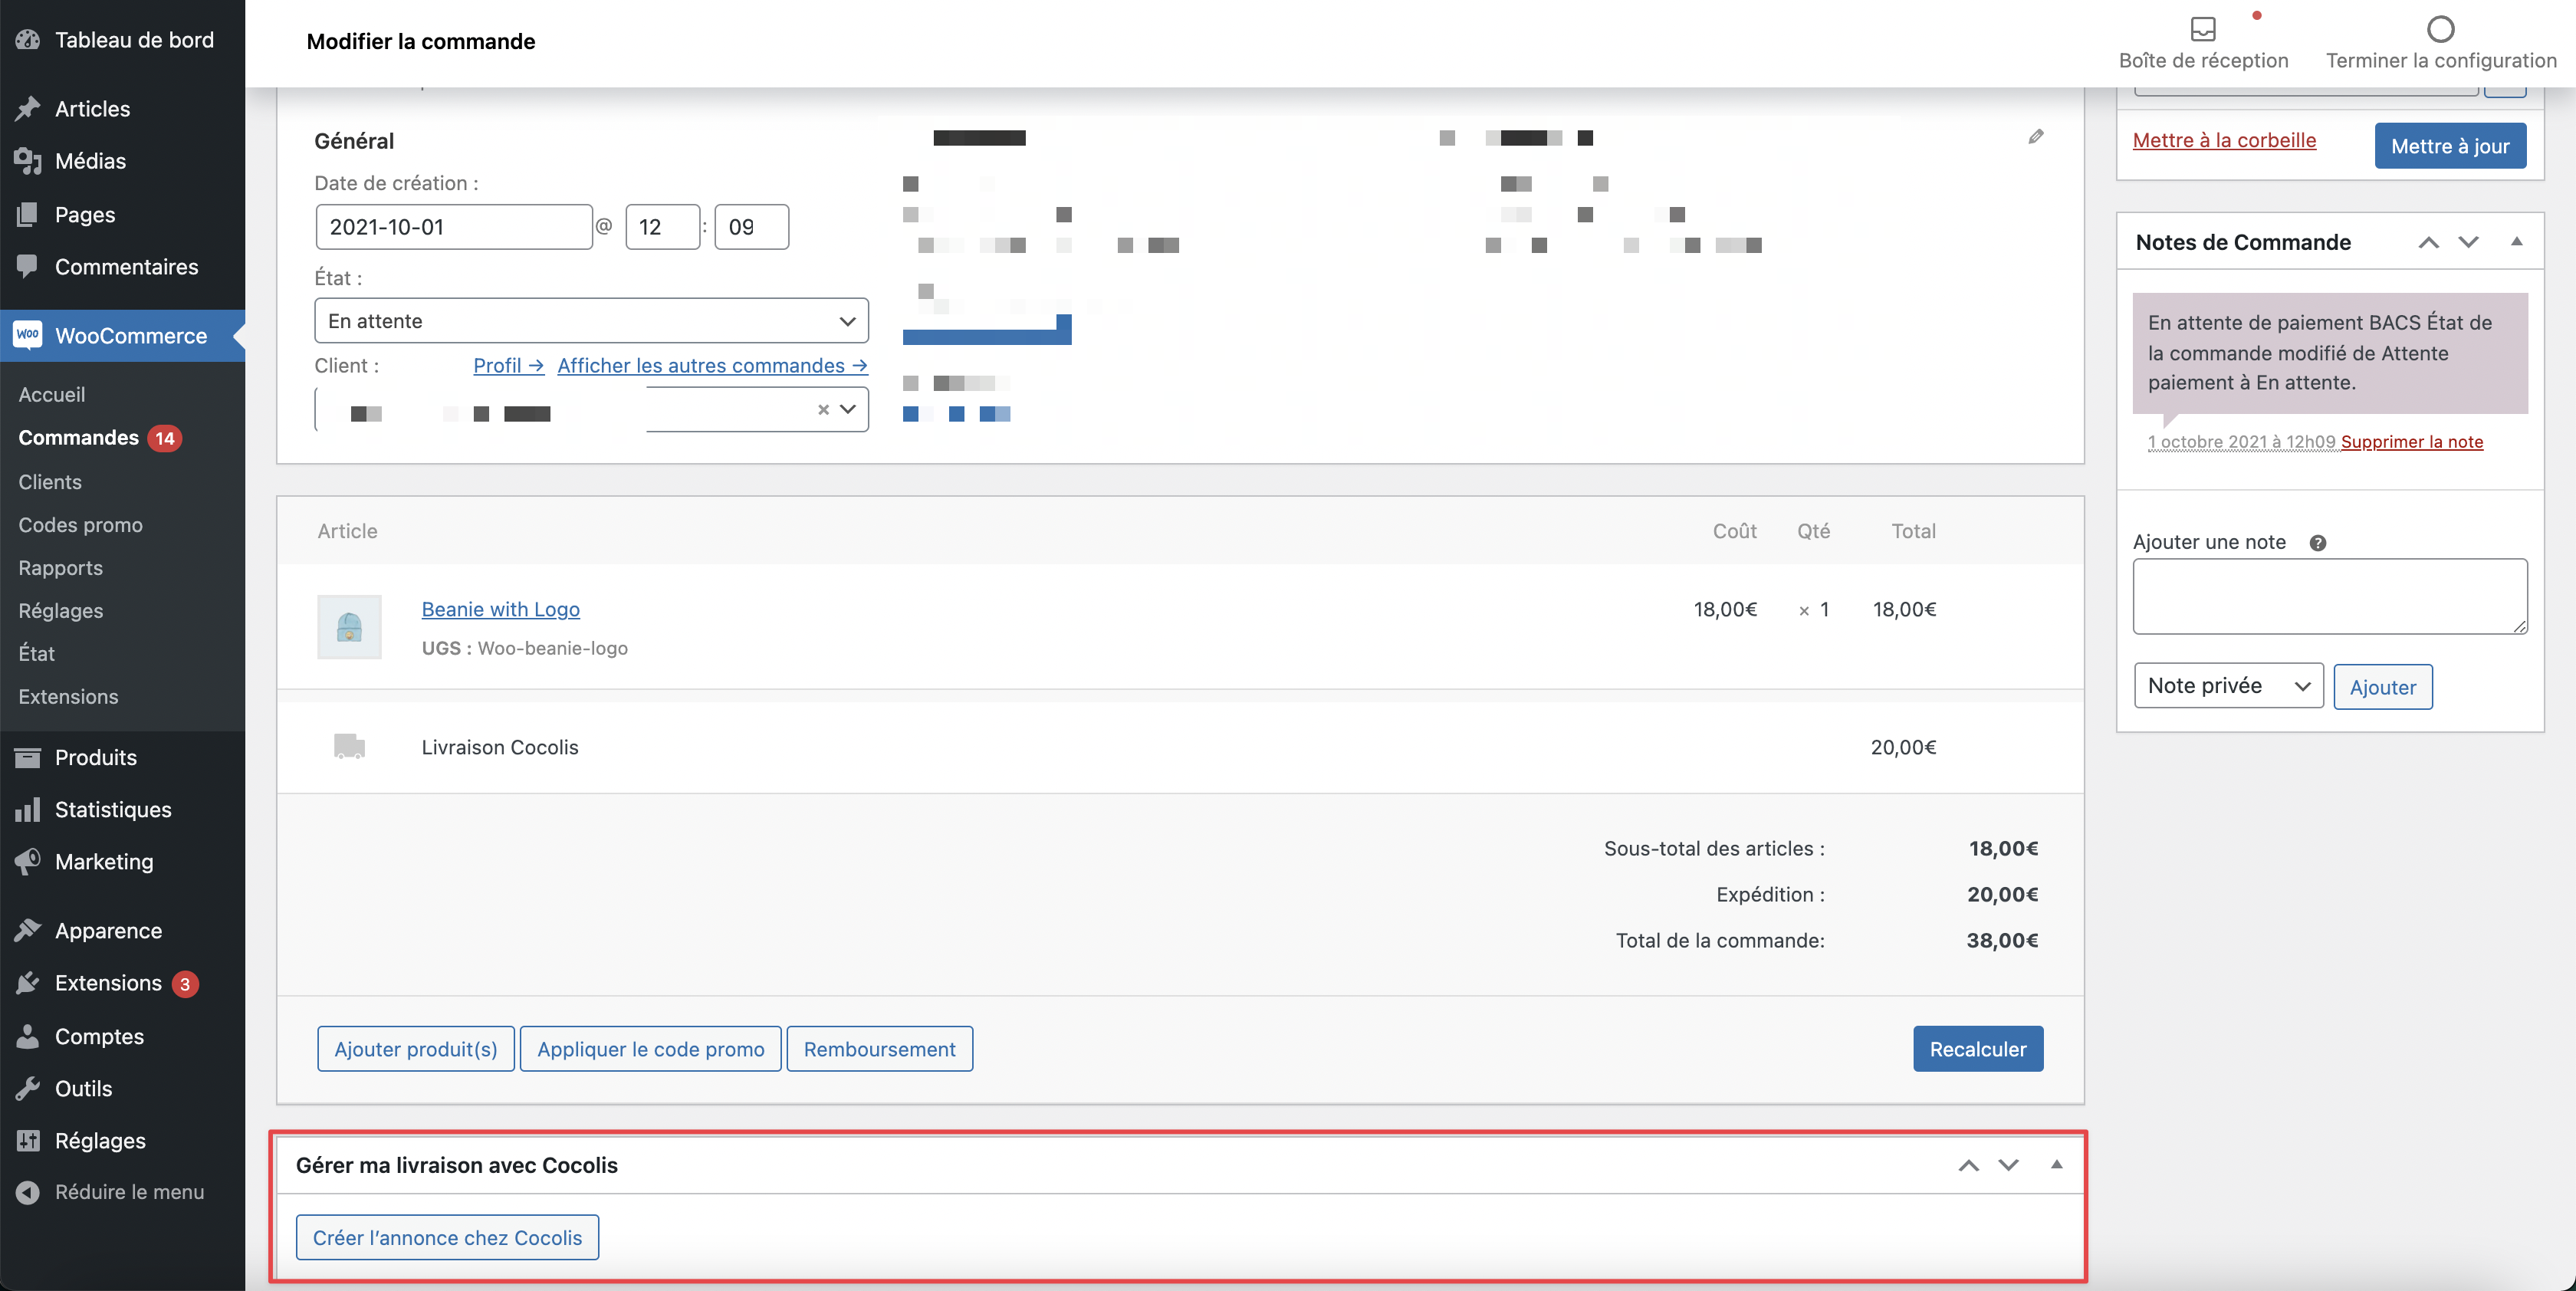
Task: Open the Boîte de réception inbox icon
Action: click(2202, 29)
